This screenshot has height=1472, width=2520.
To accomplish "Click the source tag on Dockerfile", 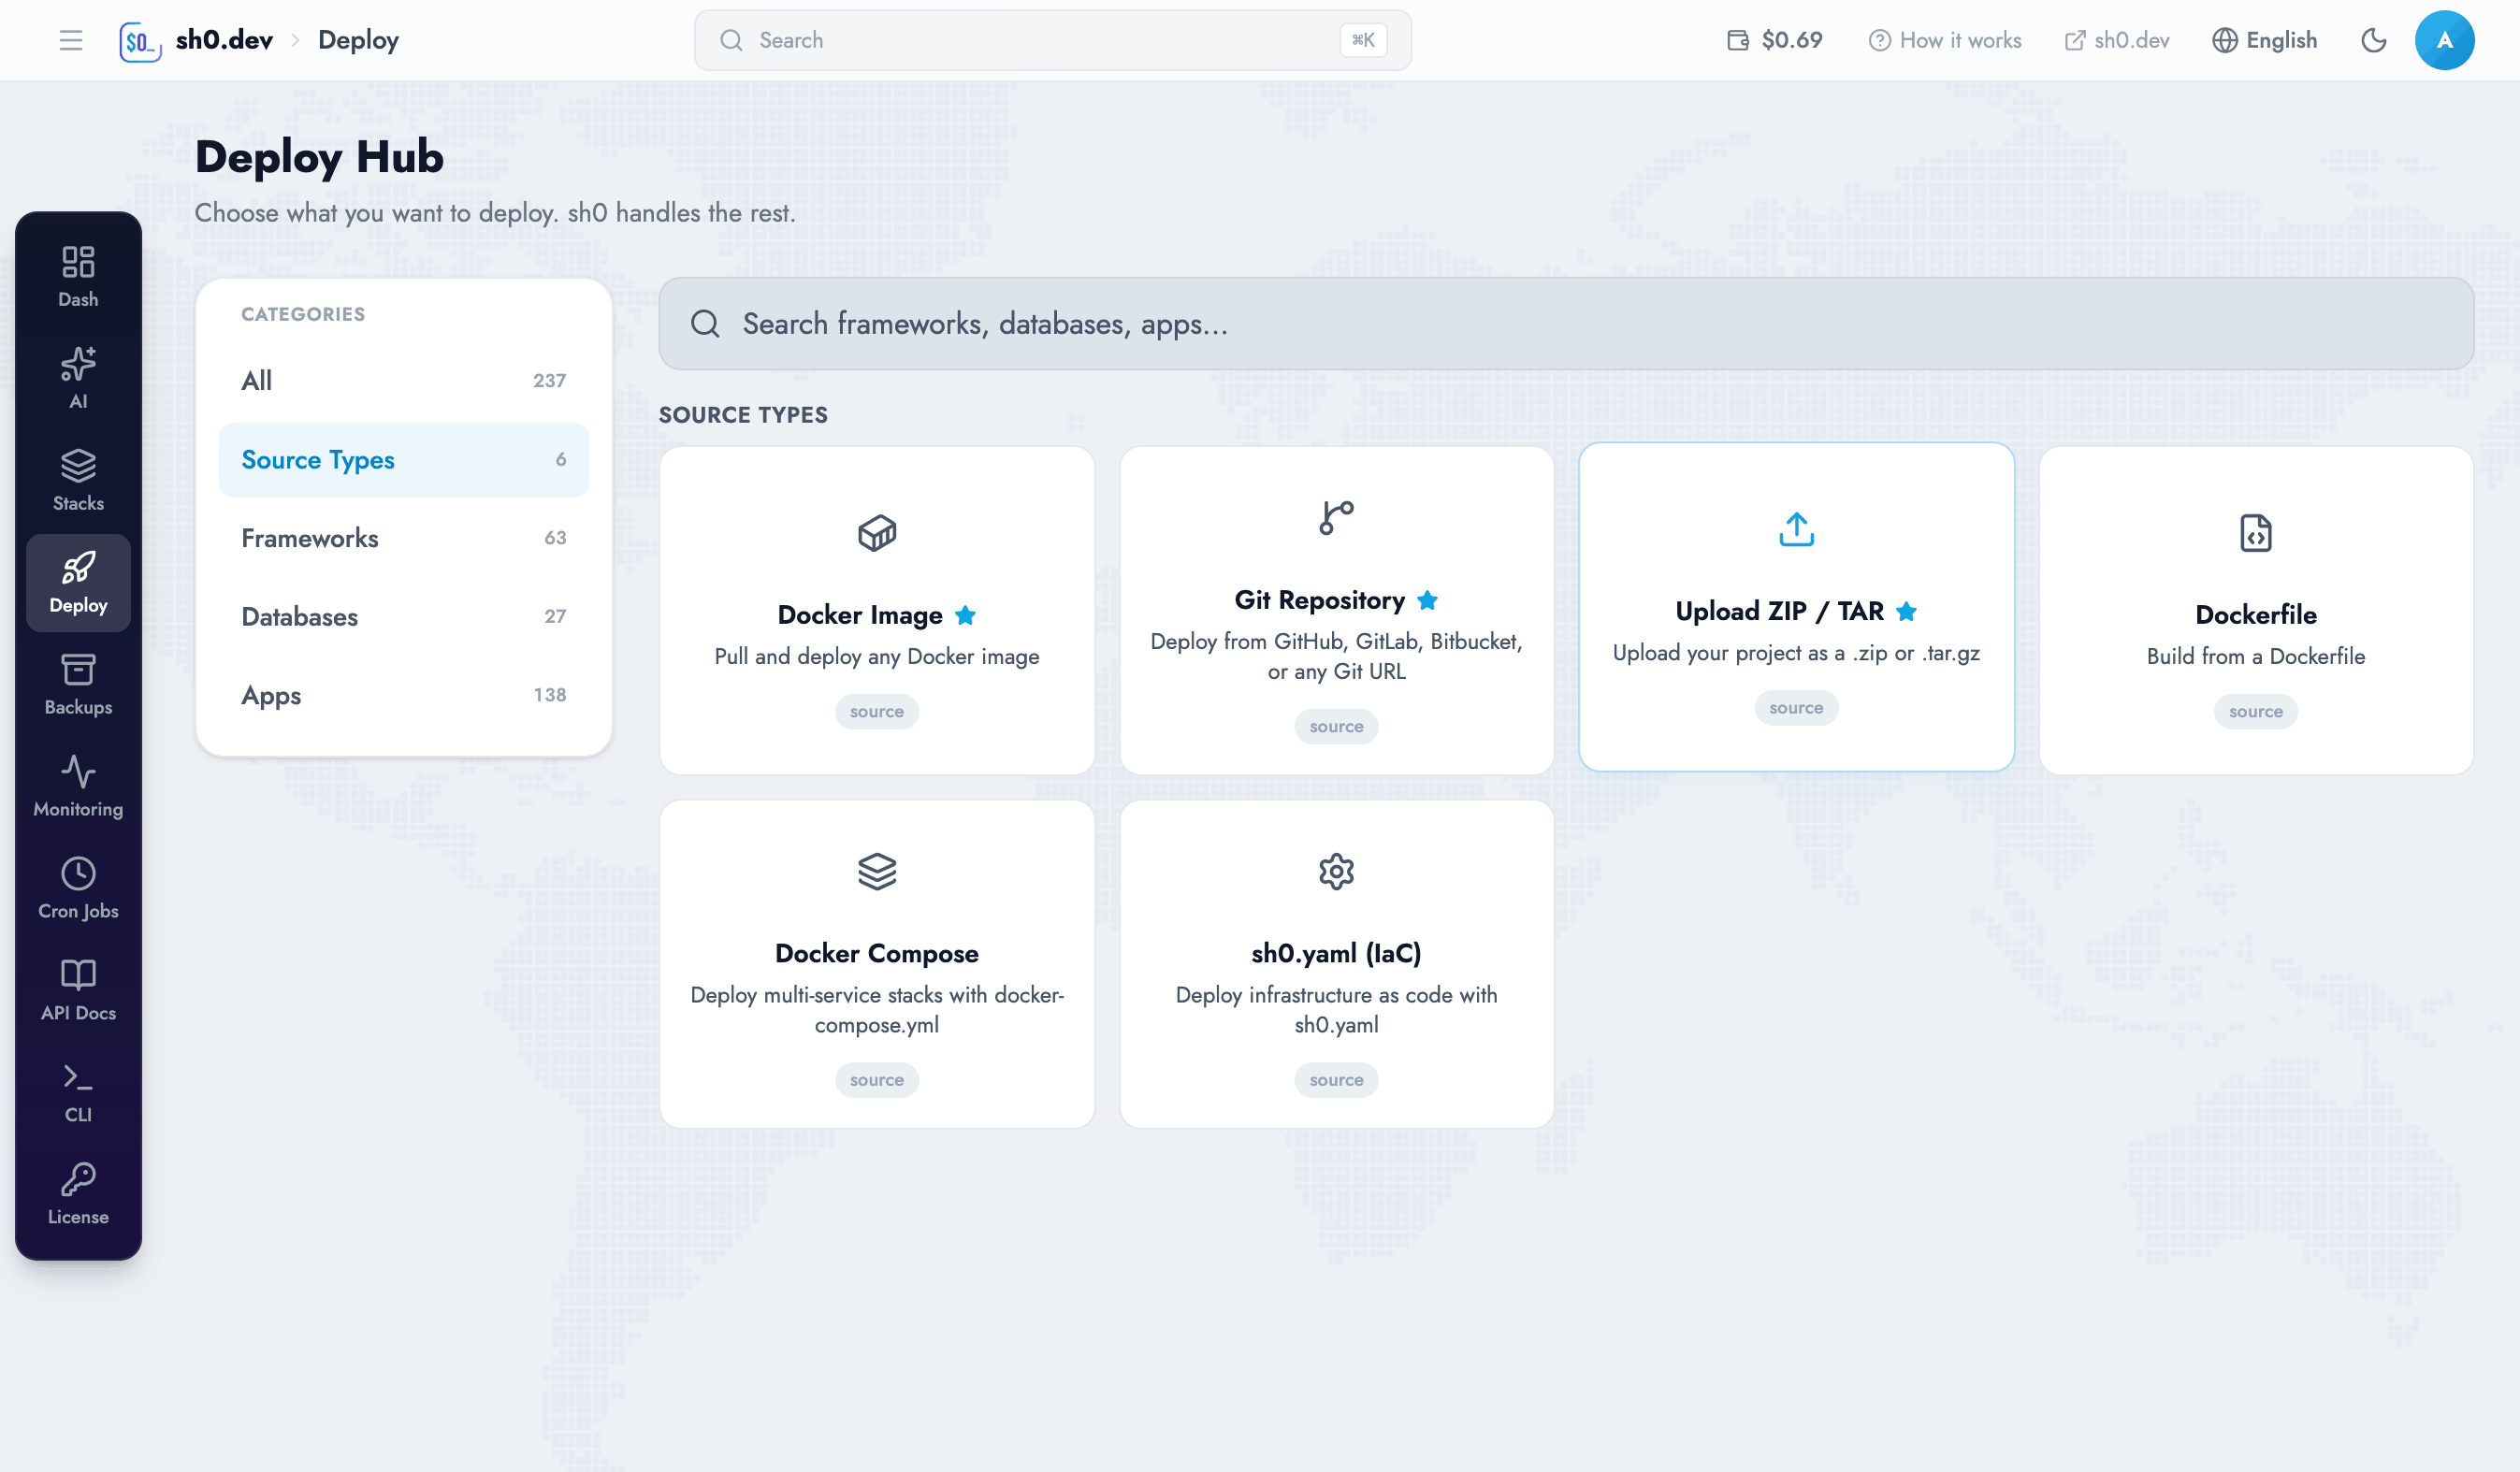I will pyautogui.click(x=2255, y=712).
